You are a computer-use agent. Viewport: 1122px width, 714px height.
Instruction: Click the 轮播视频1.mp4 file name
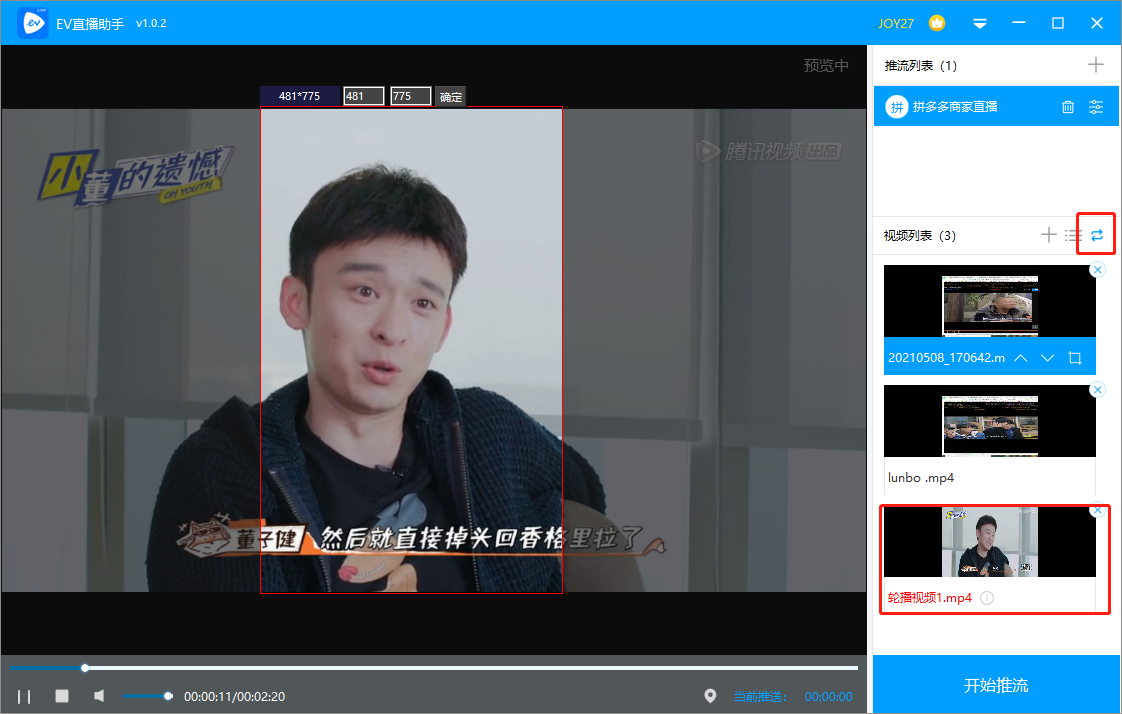(x=930, y=597)
